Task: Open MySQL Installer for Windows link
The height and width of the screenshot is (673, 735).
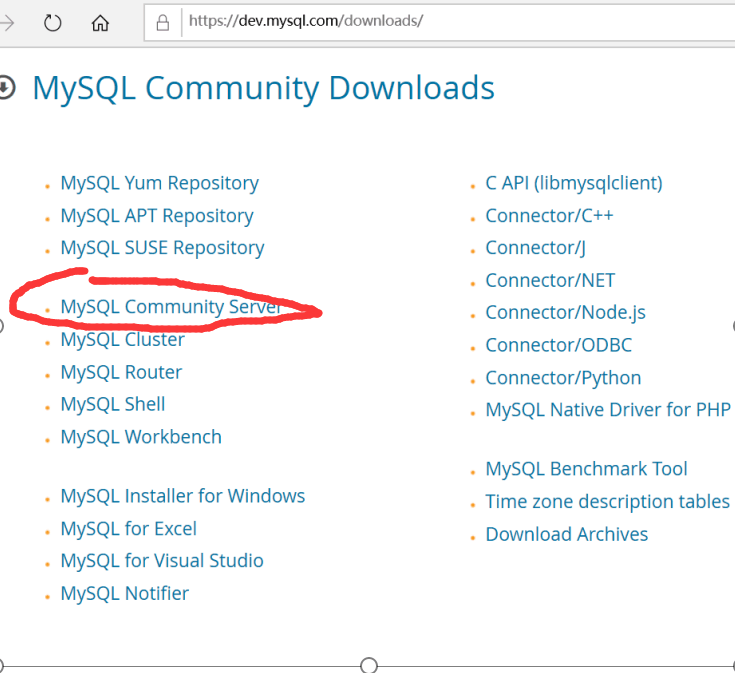Action: [x=183, y=496]
